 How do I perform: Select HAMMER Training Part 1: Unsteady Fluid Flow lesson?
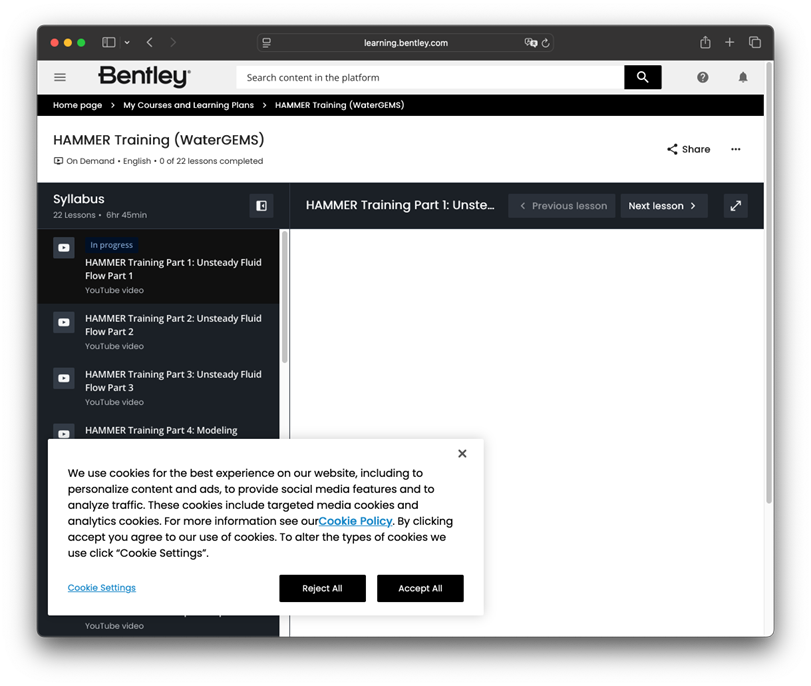pyautogui.click(x=158, y=266)
